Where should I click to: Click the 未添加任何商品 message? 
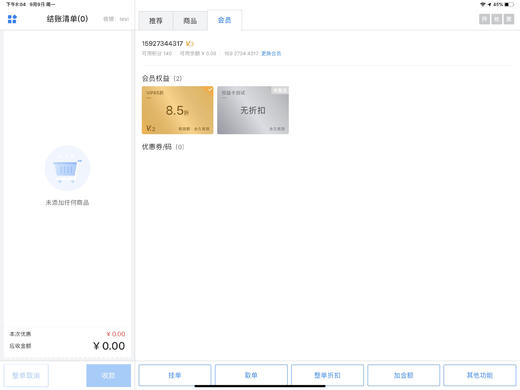(67, 202)
